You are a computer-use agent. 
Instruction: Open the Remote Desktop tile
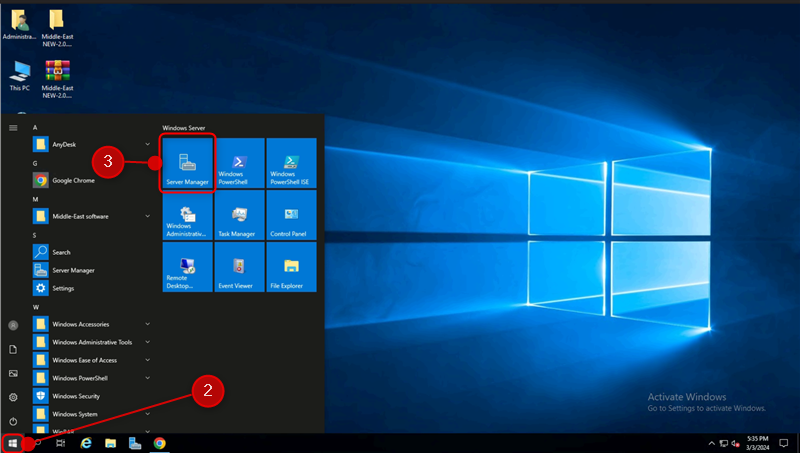187,267
